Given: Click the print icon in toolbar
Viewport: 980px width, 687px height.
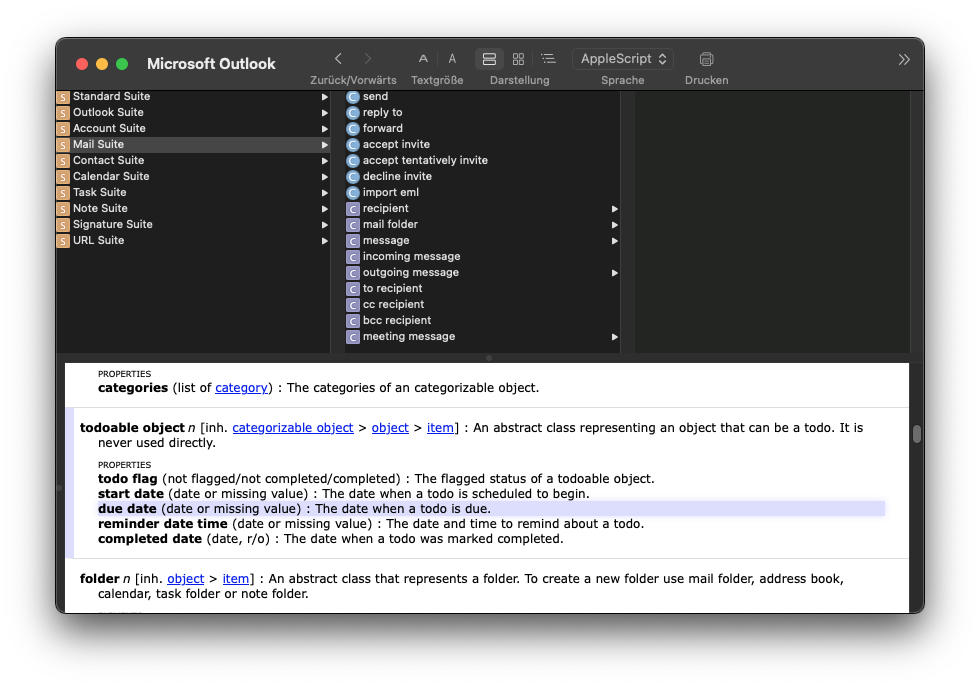Looking at the screenshot, I should coord(706,59).
